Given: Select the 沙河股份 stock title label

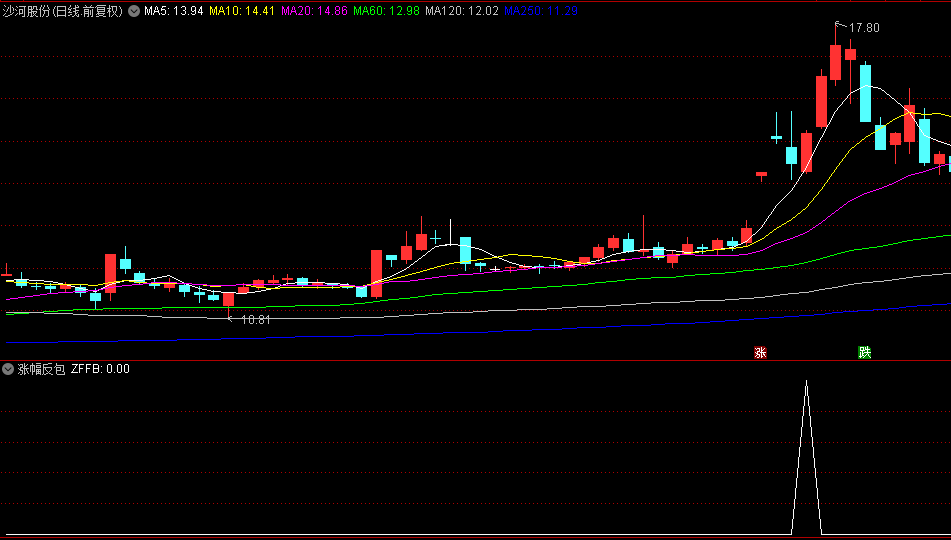Looking at the screenshot, I should pos(62,11).
